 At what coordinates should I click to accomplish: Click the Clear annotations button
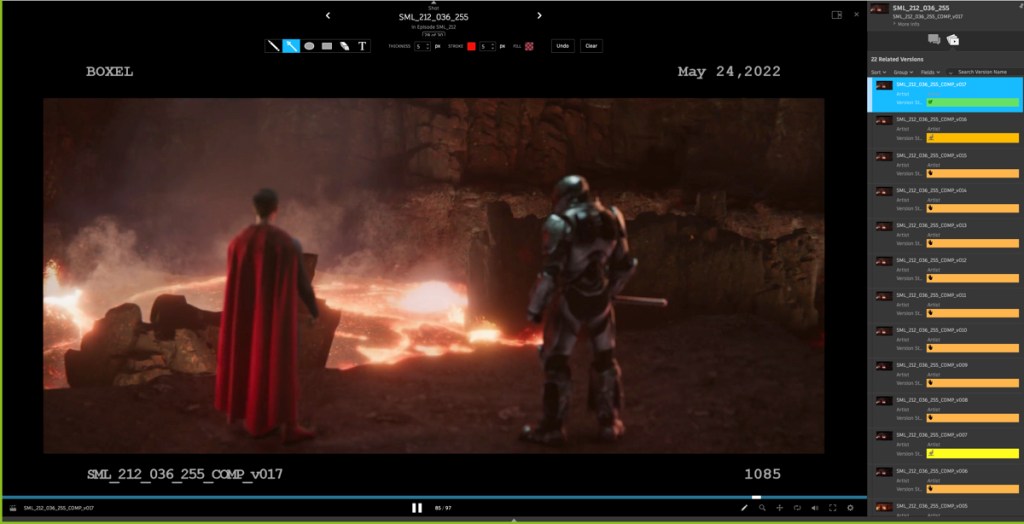pyautogui.click(x=591, y=46)
